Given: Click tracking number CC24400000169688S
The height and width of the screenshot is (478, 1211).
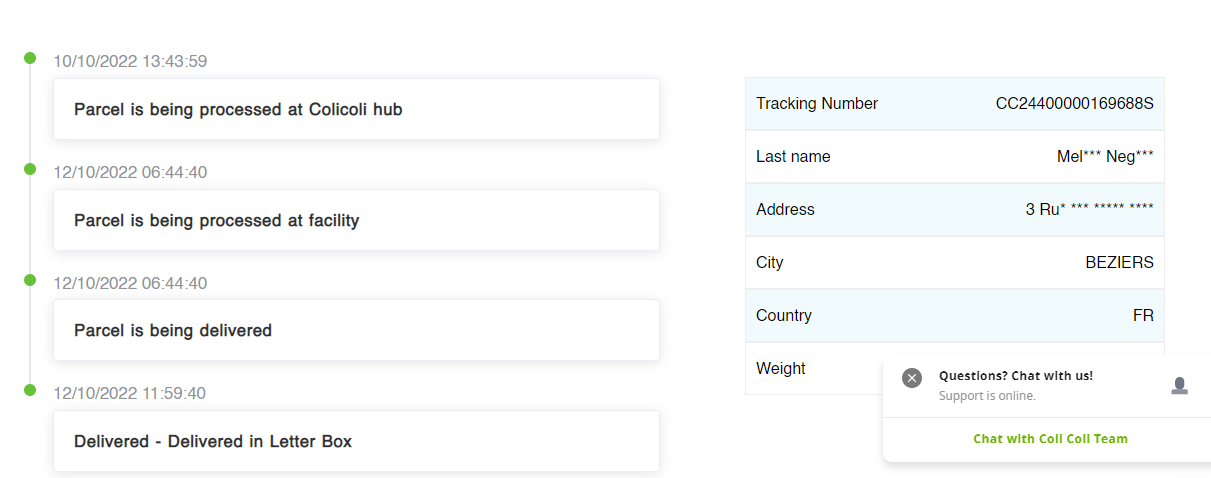Looking at the screenshot, I should pyautogui.click(x=1074, y=104).
